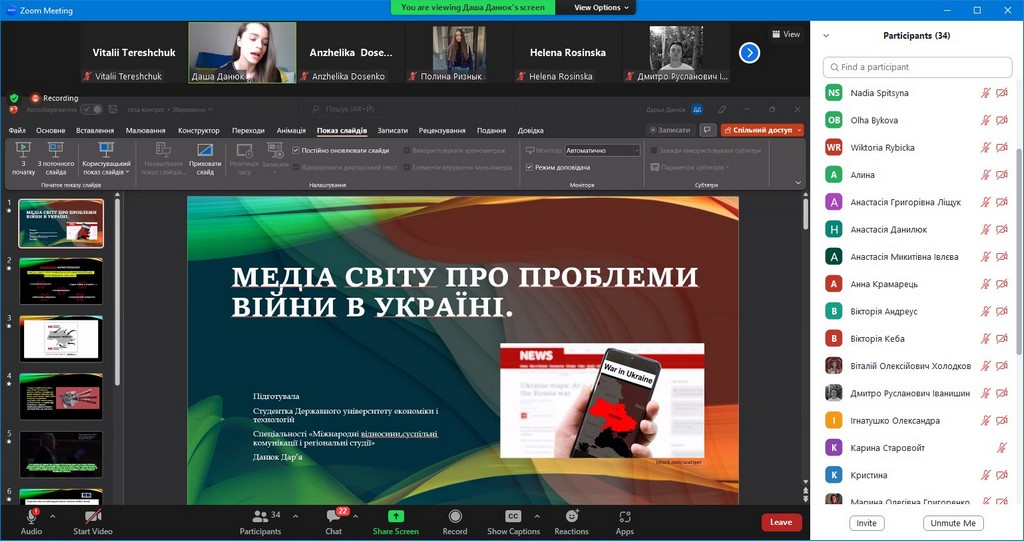Click the Record icon in toolbar
This screenshot has width=1024, height=541.
(455, 517)
